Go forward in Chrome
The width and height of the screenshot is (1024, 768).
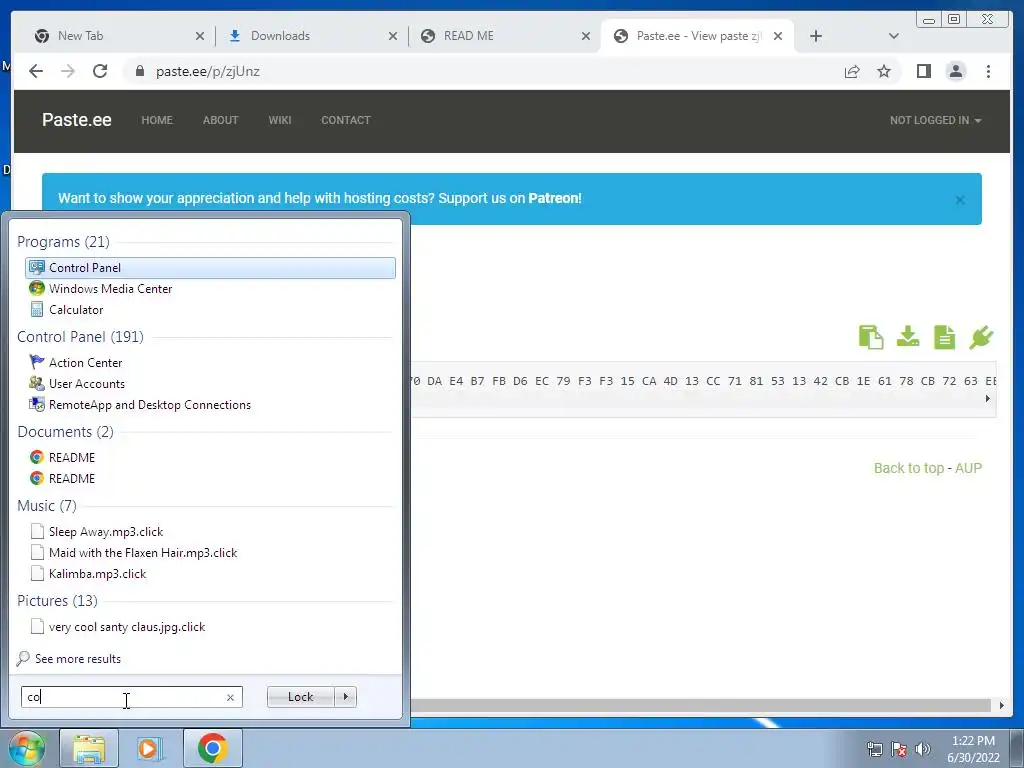(68, 71)
